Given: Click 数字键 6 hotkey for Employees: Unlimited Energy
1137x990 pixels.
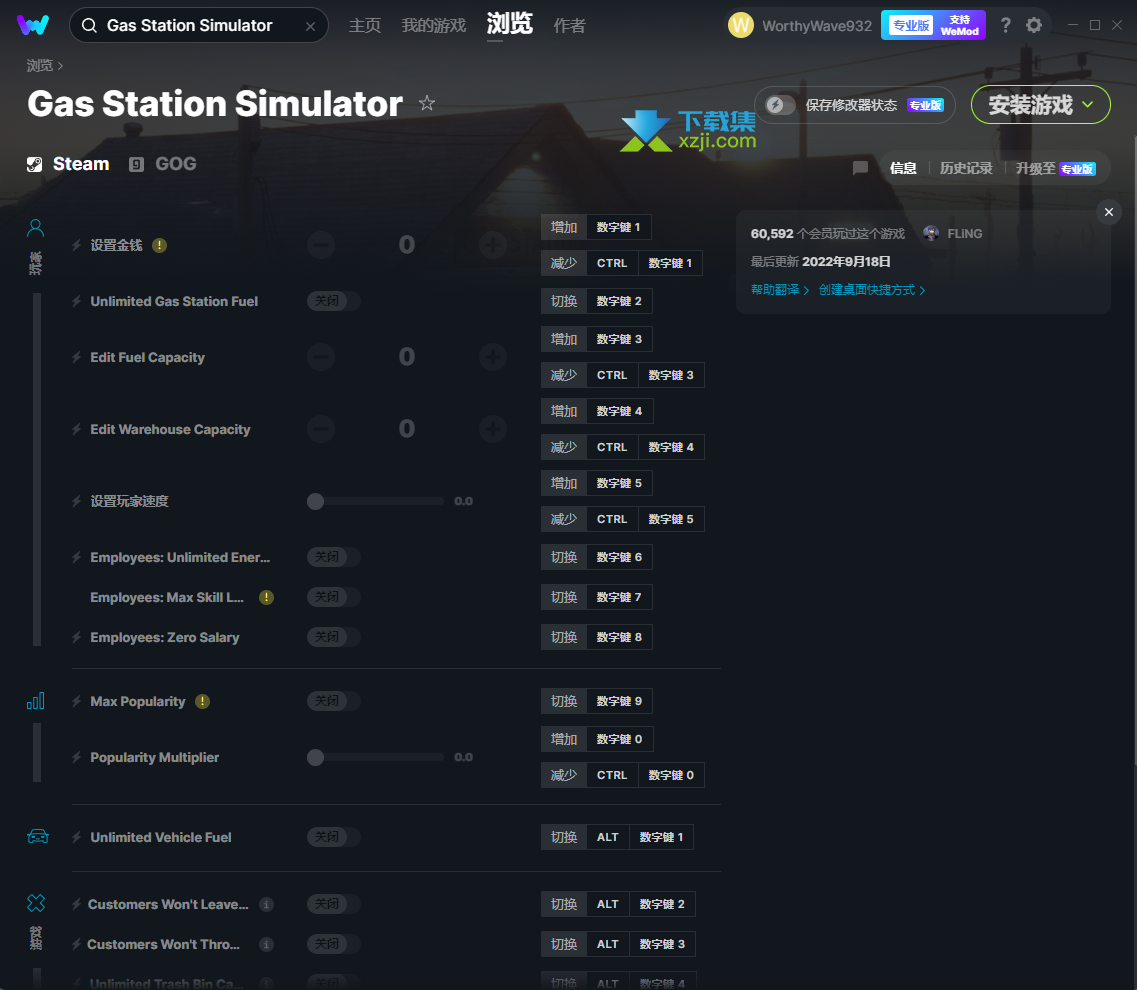Looking at the screenshot, I should (619, 557).
